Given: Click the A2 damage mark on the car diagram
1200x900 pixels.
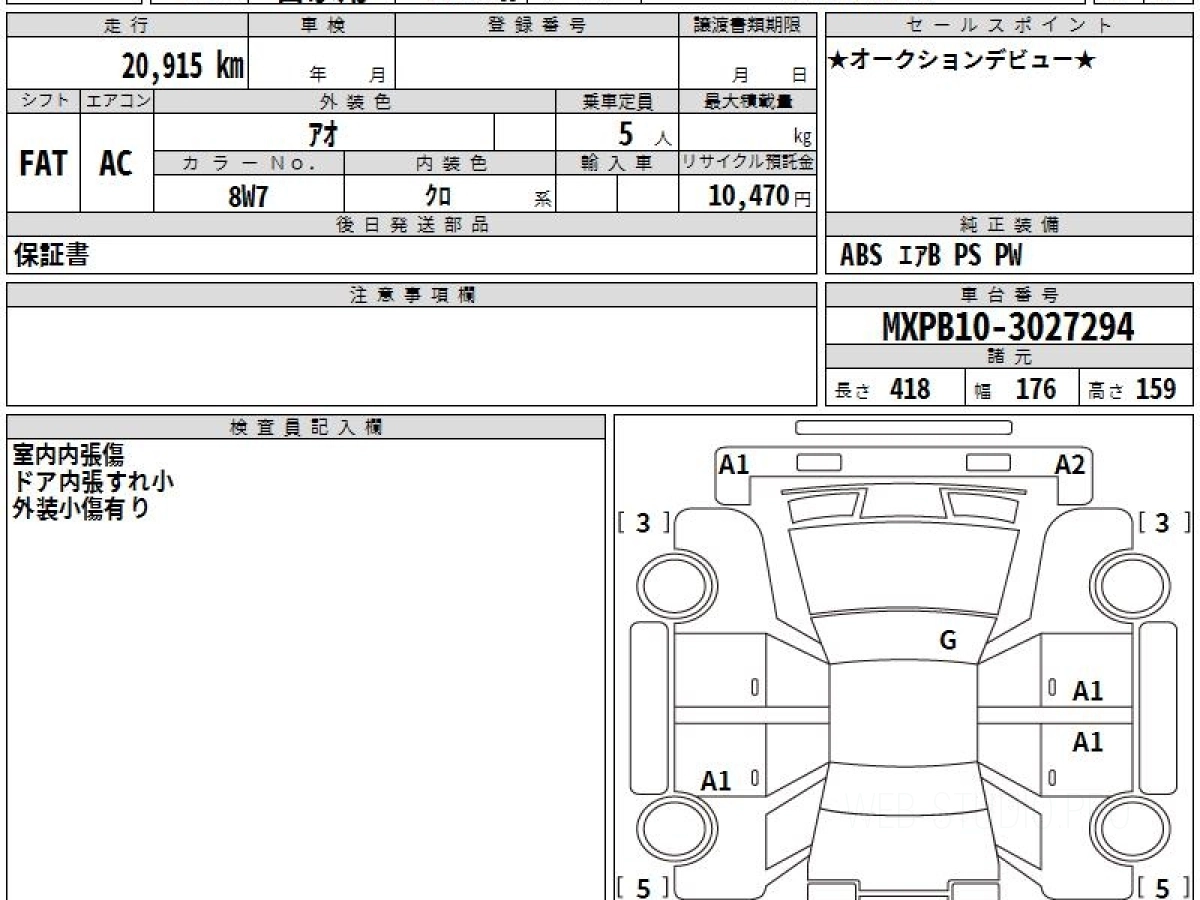Looking at the screenshot, I should click(x=1069, y=465).
